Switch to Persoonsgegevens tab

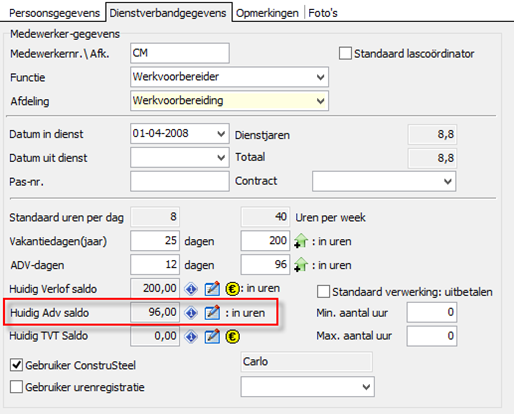[x=54, y=13]
